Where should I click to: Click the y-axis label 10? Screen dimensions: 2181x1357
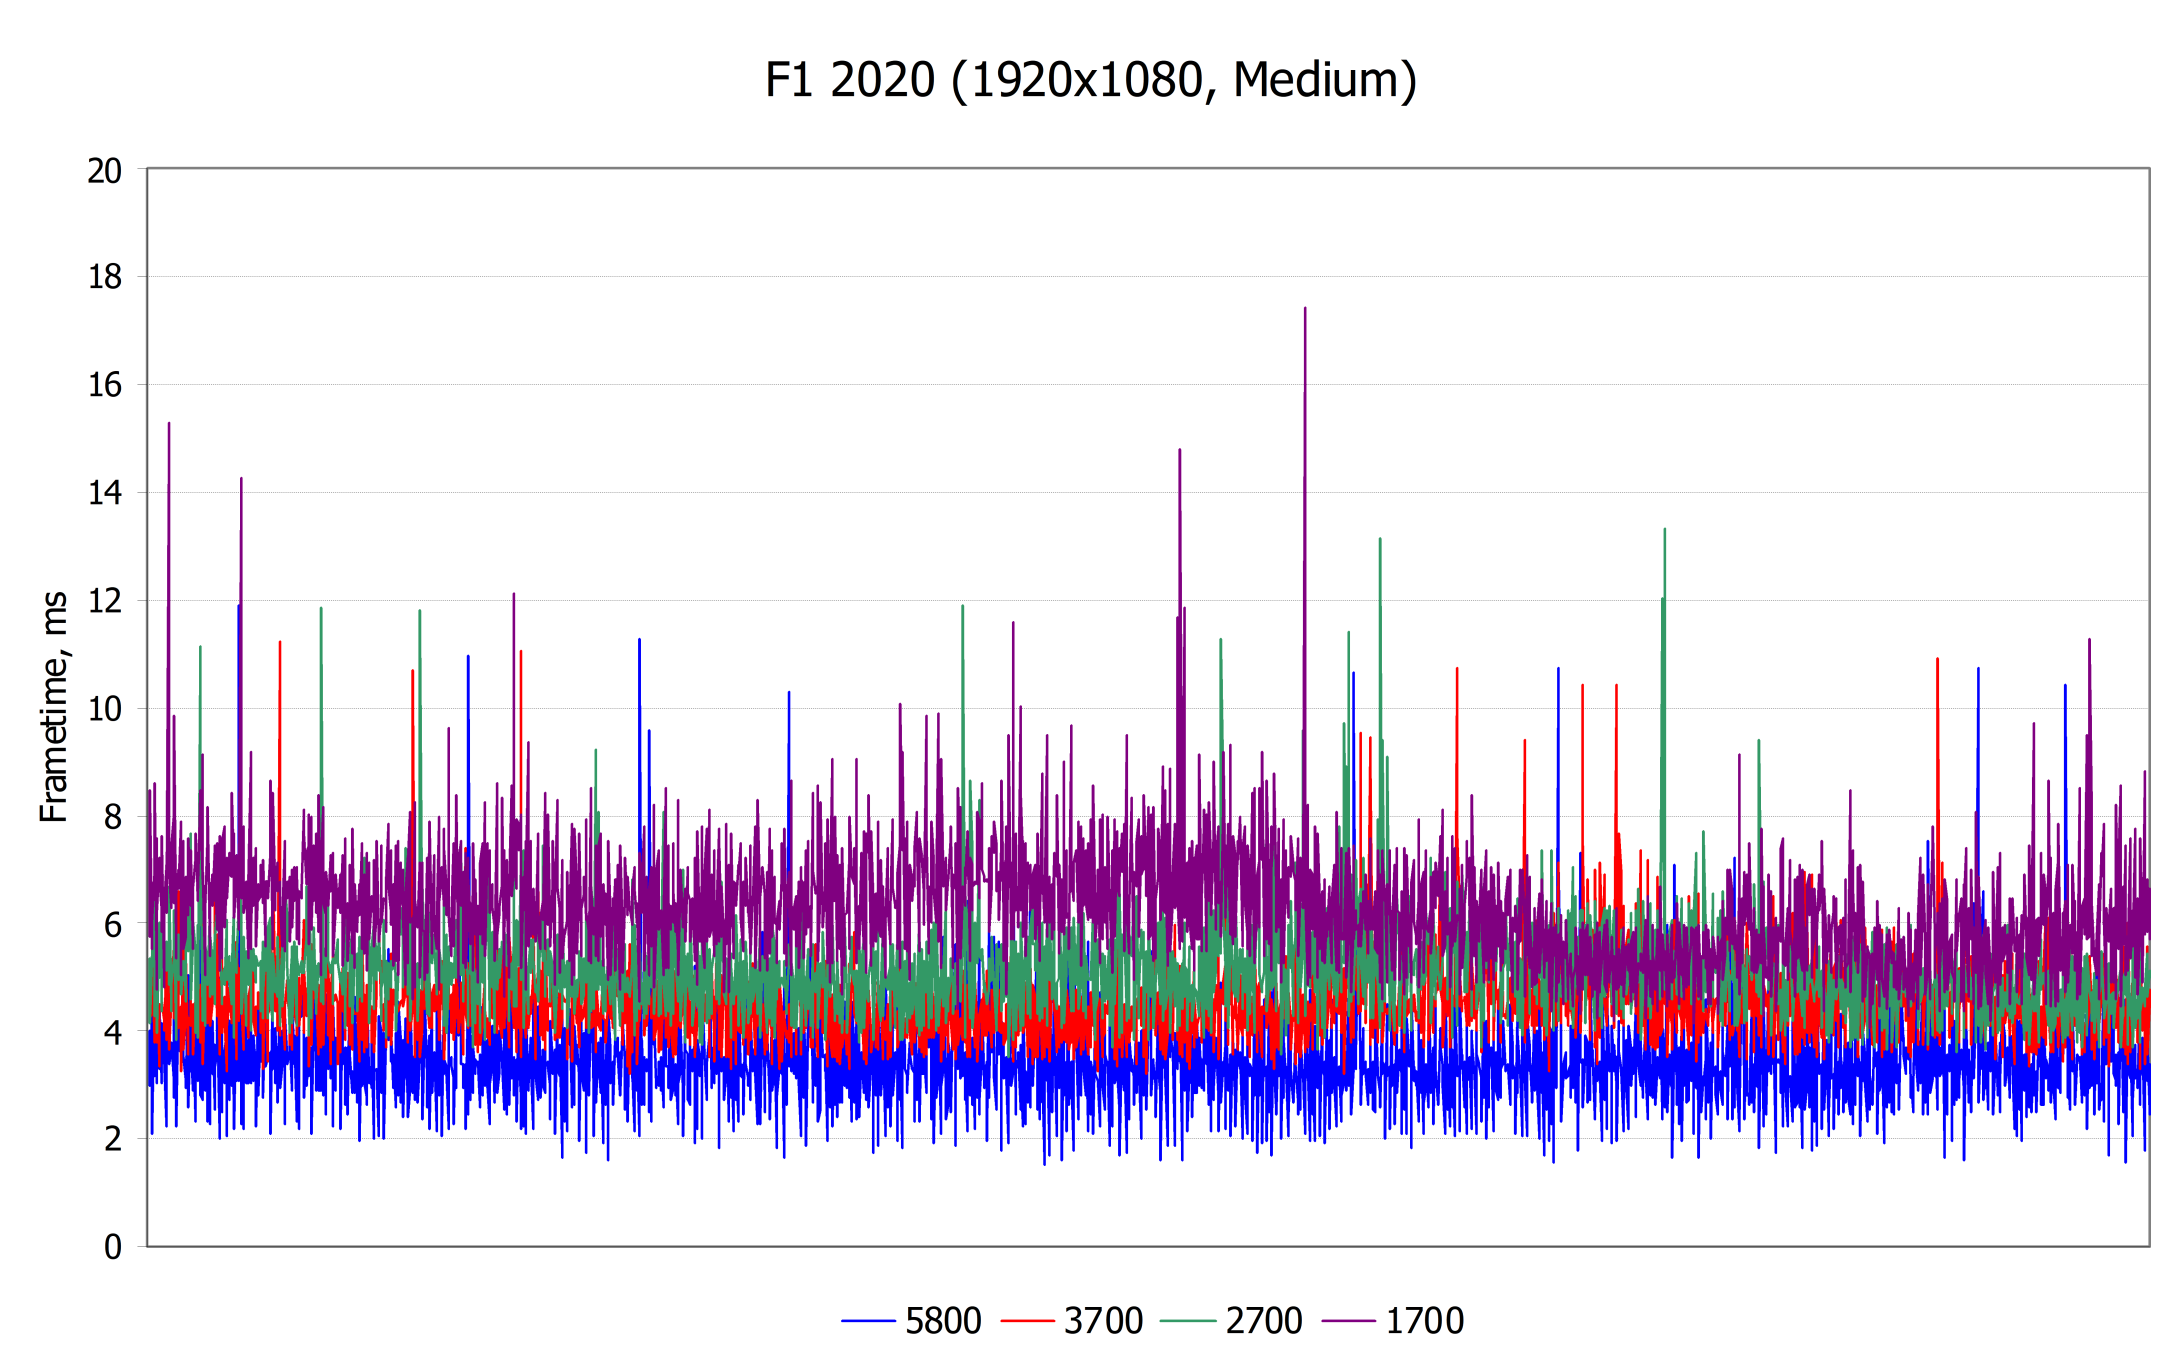pyautogui.click(x=105, y=709)
